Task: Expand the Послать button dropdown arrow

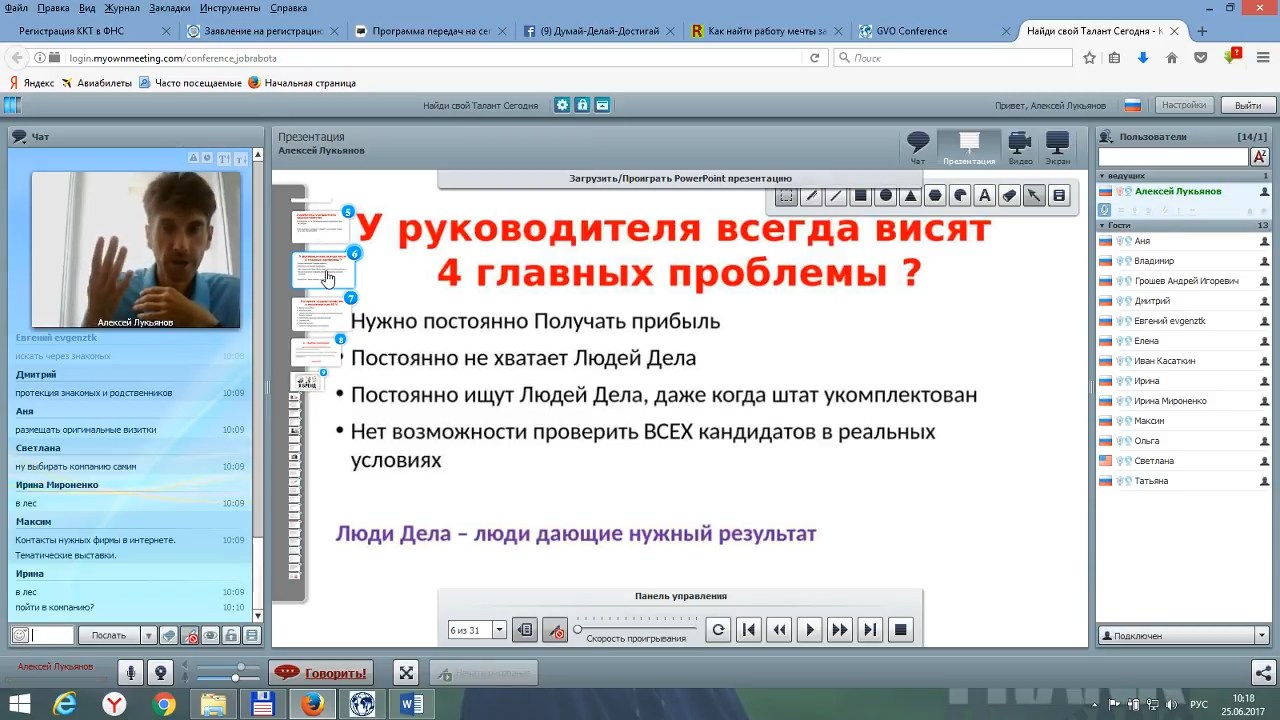Action: point(148,635)
